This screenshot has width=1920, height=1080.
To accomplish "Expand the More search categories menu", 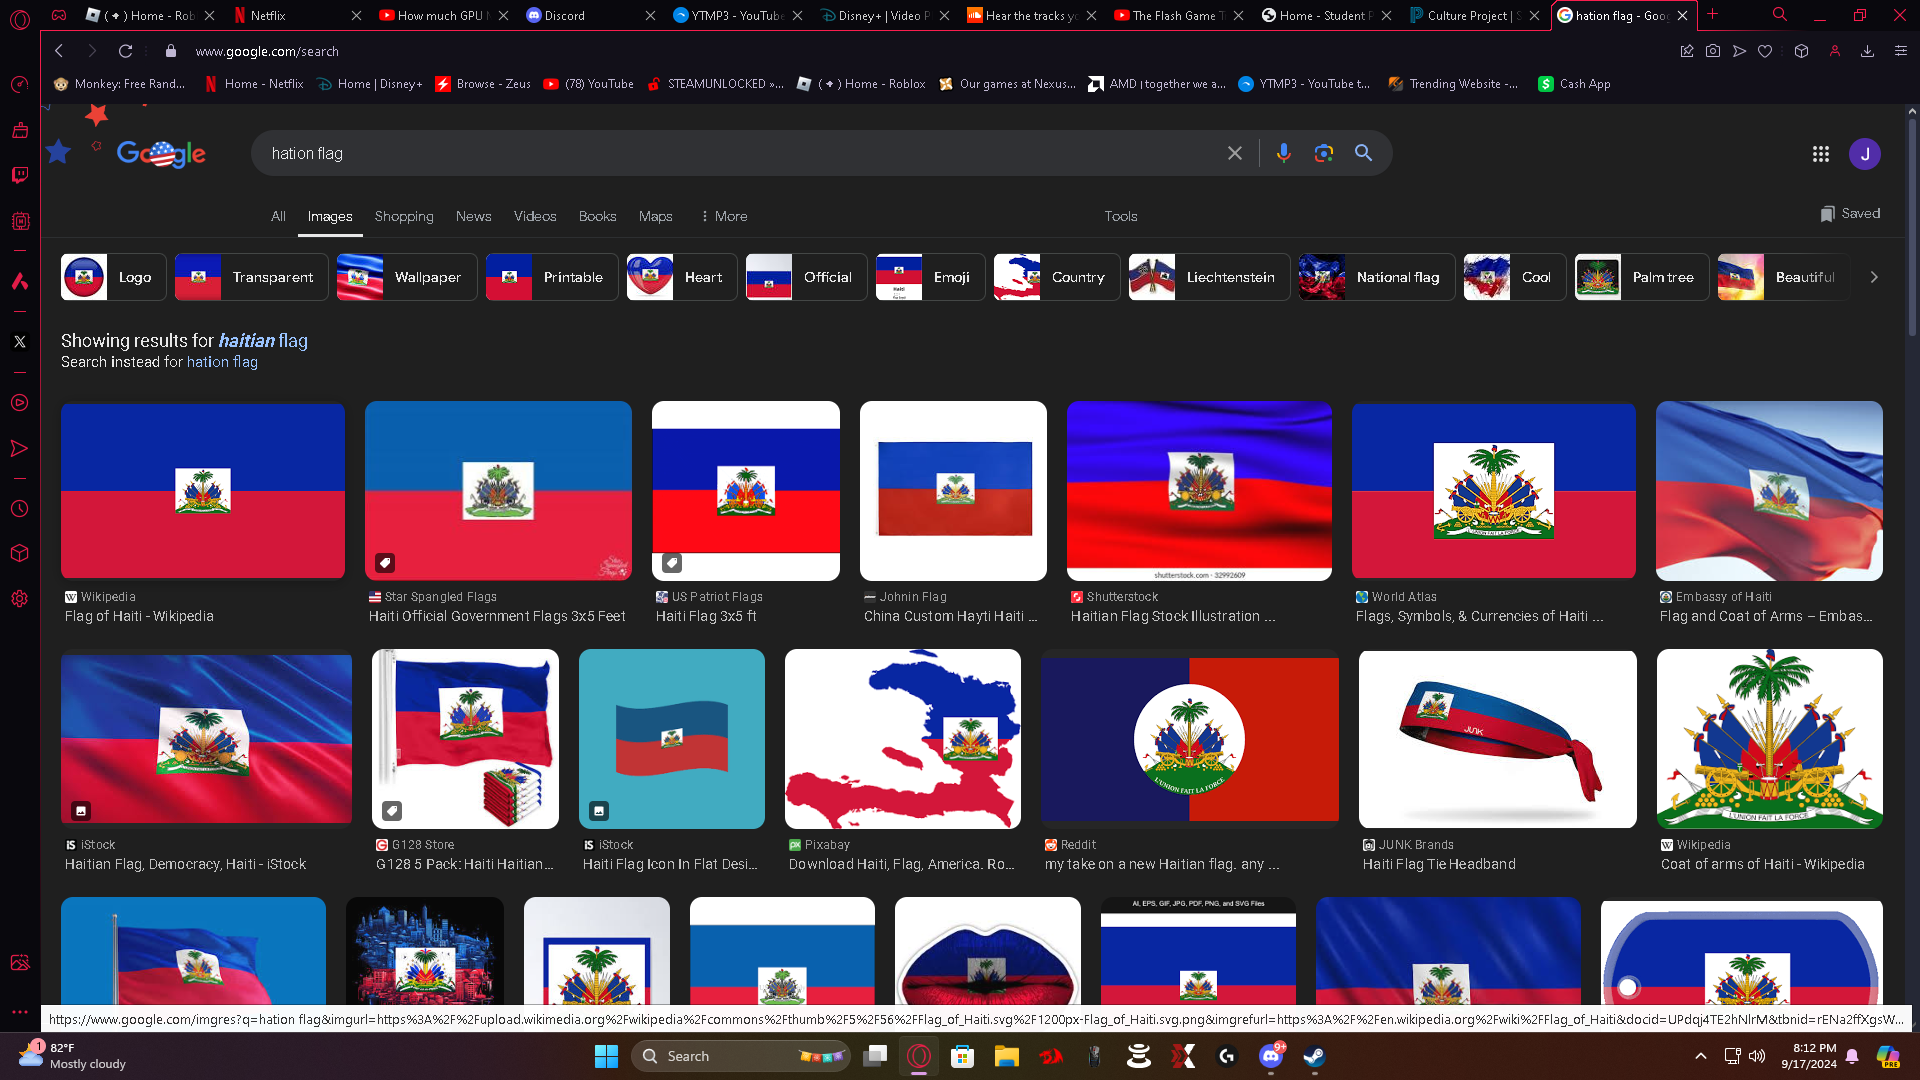I will click(724, 216).
